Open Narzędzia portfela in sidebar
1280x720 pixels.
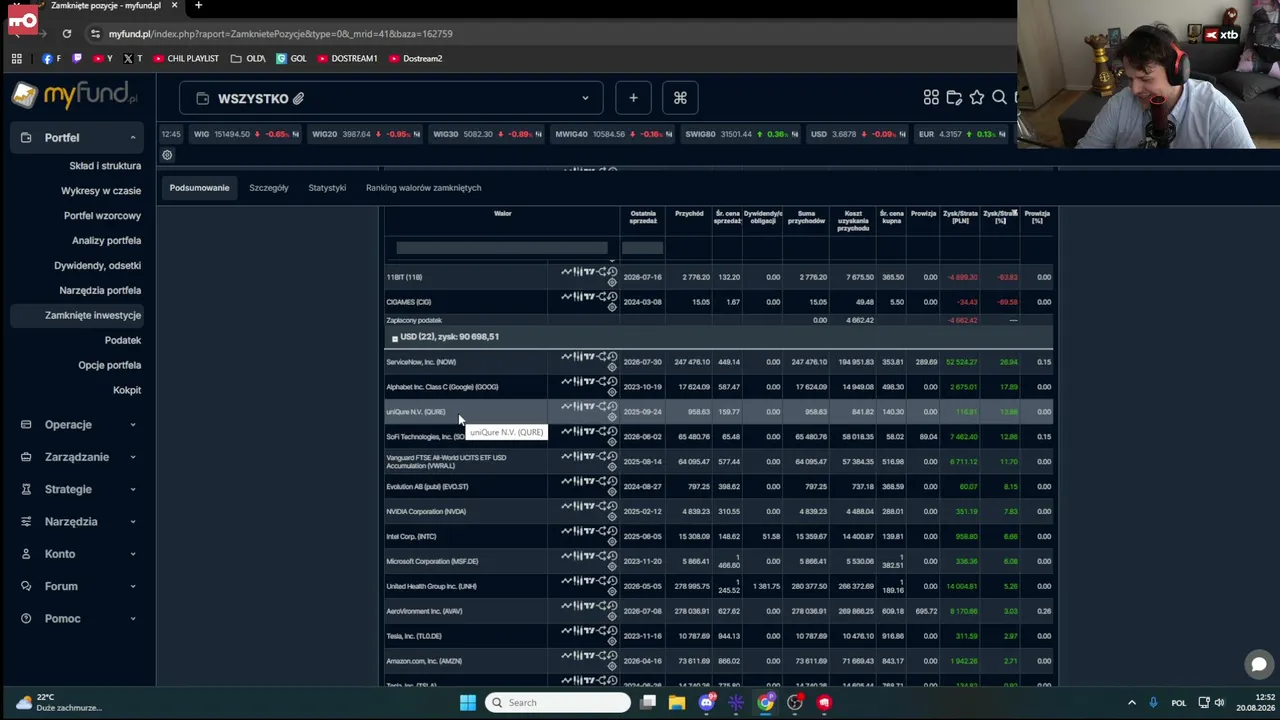(100, 291)
